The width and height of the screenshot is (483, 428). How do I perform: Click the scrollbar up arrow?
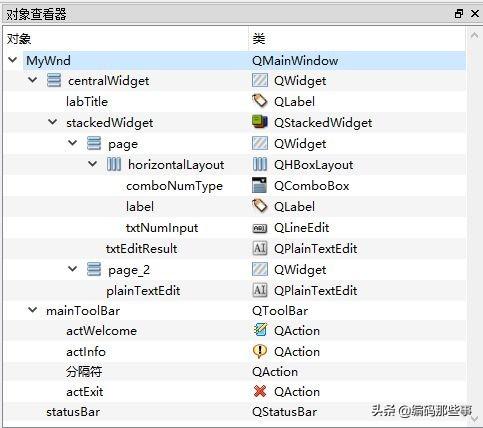click(x=474, y=35)
